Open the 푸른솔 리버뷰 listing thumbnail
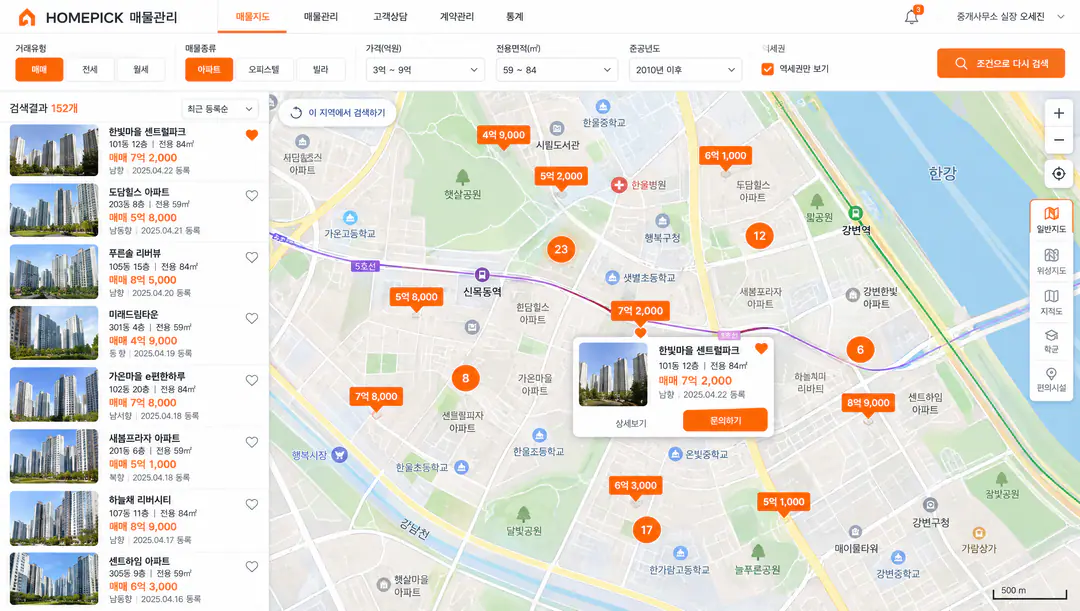This screenshot has width=1080, height=611. click(54, 271)
